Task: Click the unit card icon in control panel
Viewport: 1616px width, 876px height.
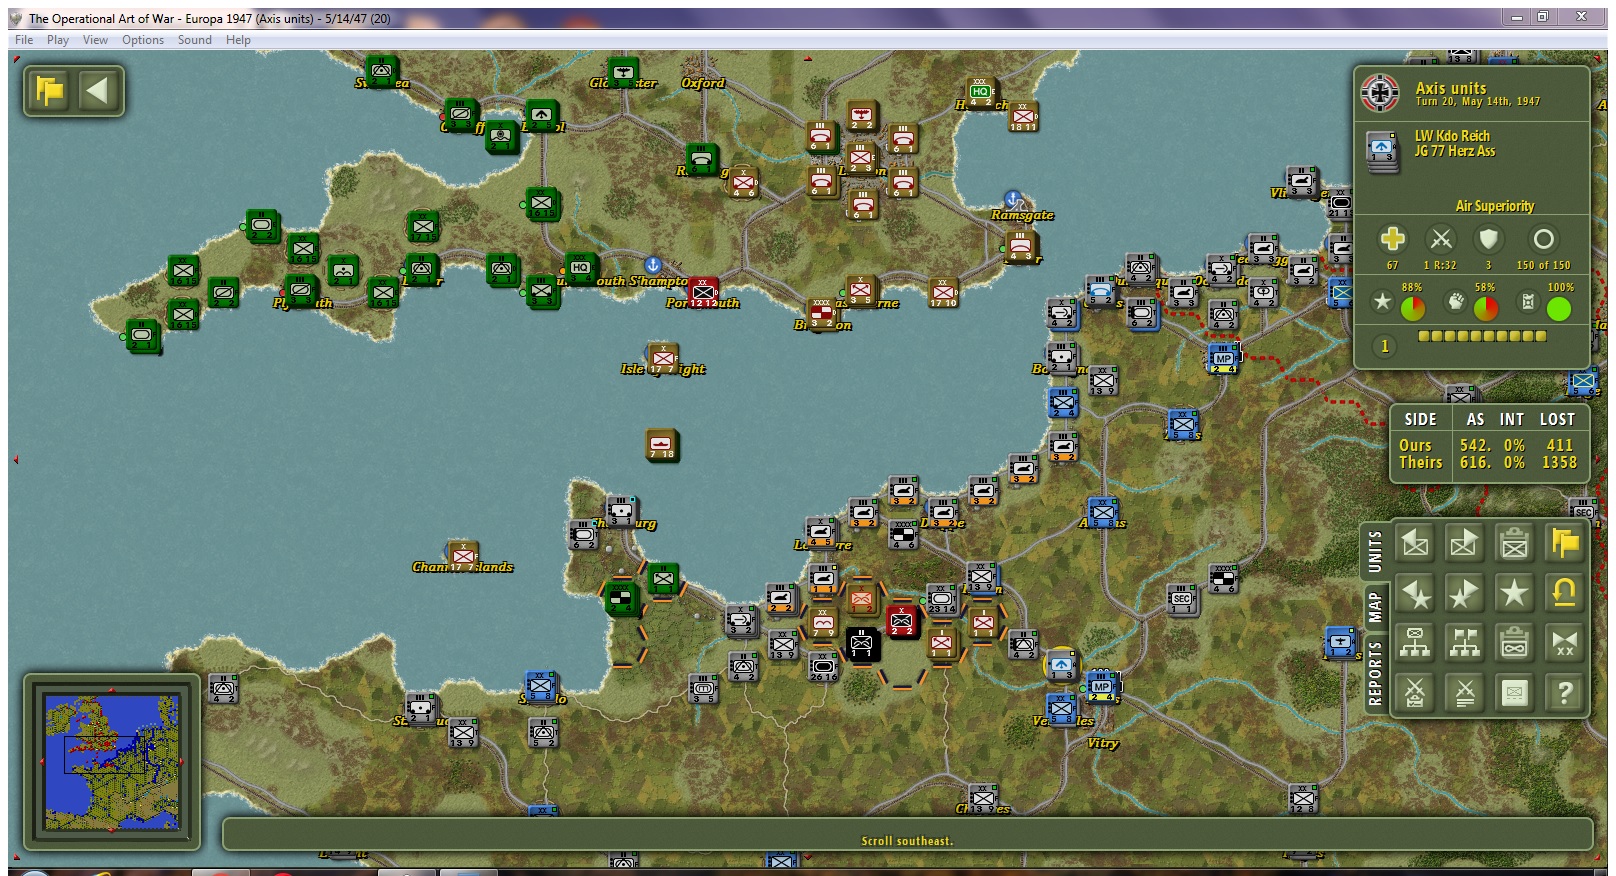Action: (x=1514, y=692)
